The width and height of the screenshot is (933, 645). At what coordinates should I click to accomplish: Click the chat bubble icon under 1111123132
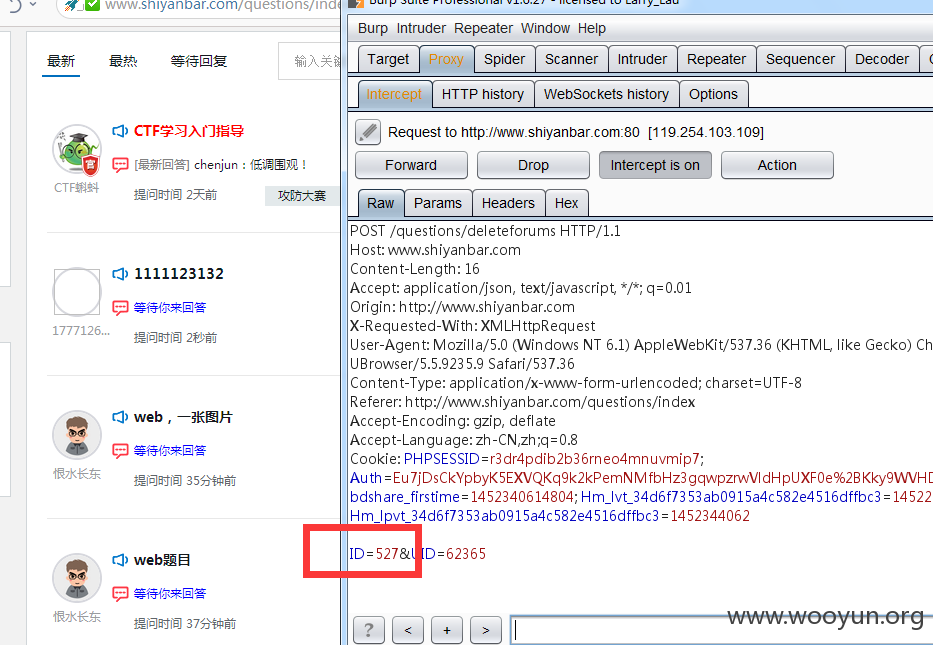120,308
